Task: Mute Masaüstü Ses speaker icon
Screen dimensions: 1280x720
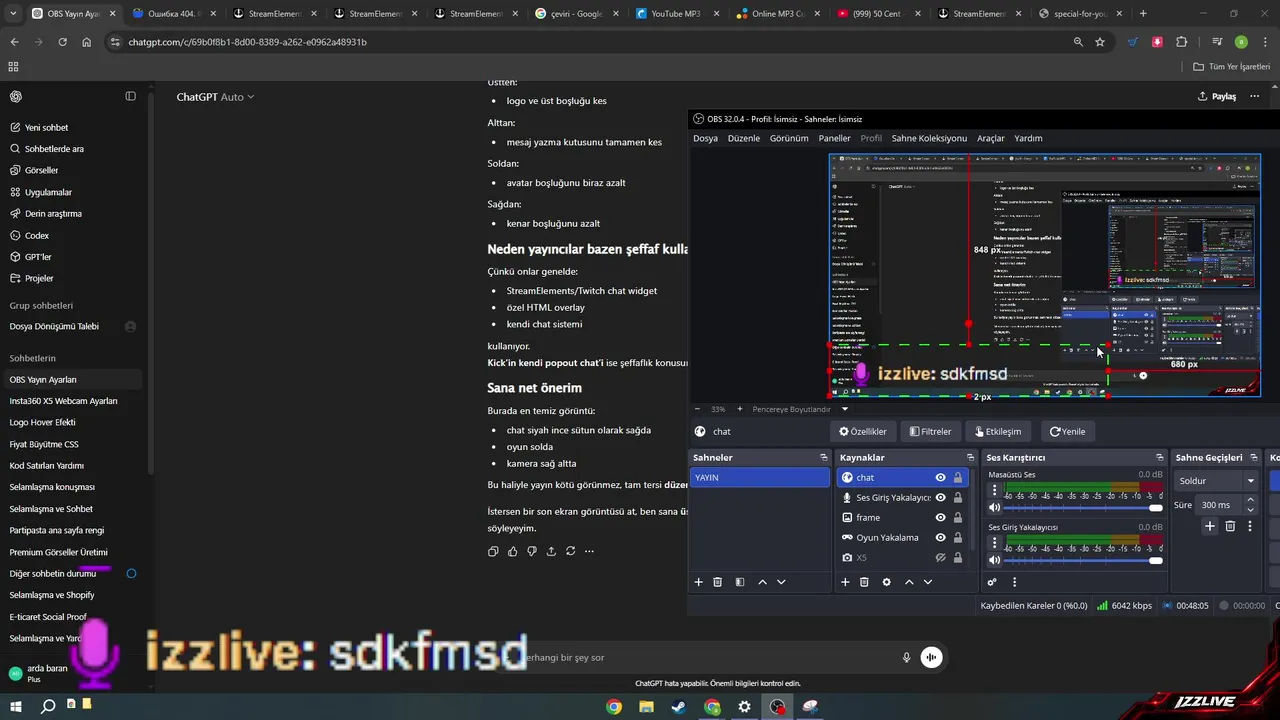Action: tap(994, 507)
